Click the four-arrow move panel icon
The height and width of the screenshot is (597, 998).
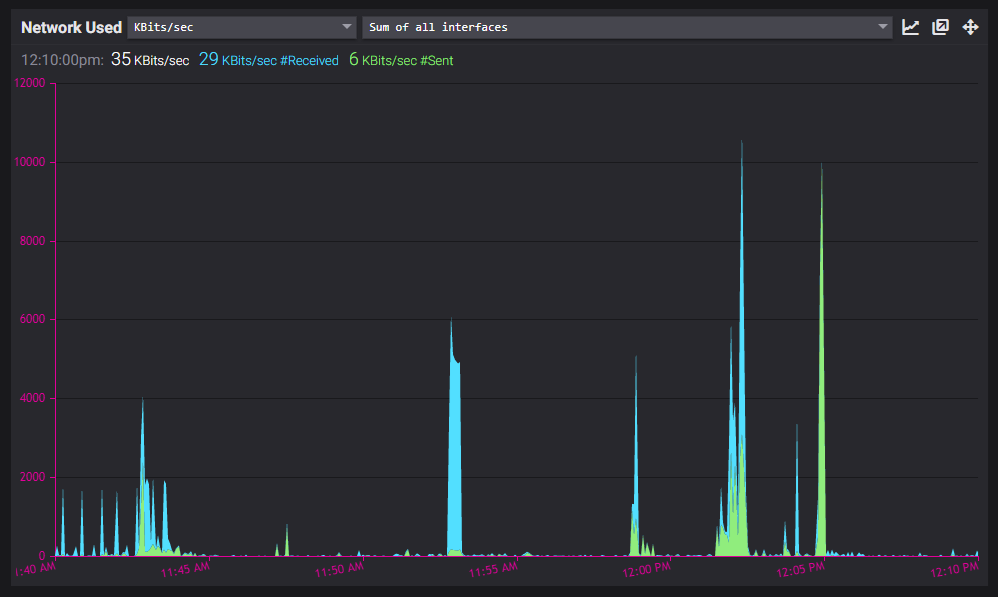970,27
